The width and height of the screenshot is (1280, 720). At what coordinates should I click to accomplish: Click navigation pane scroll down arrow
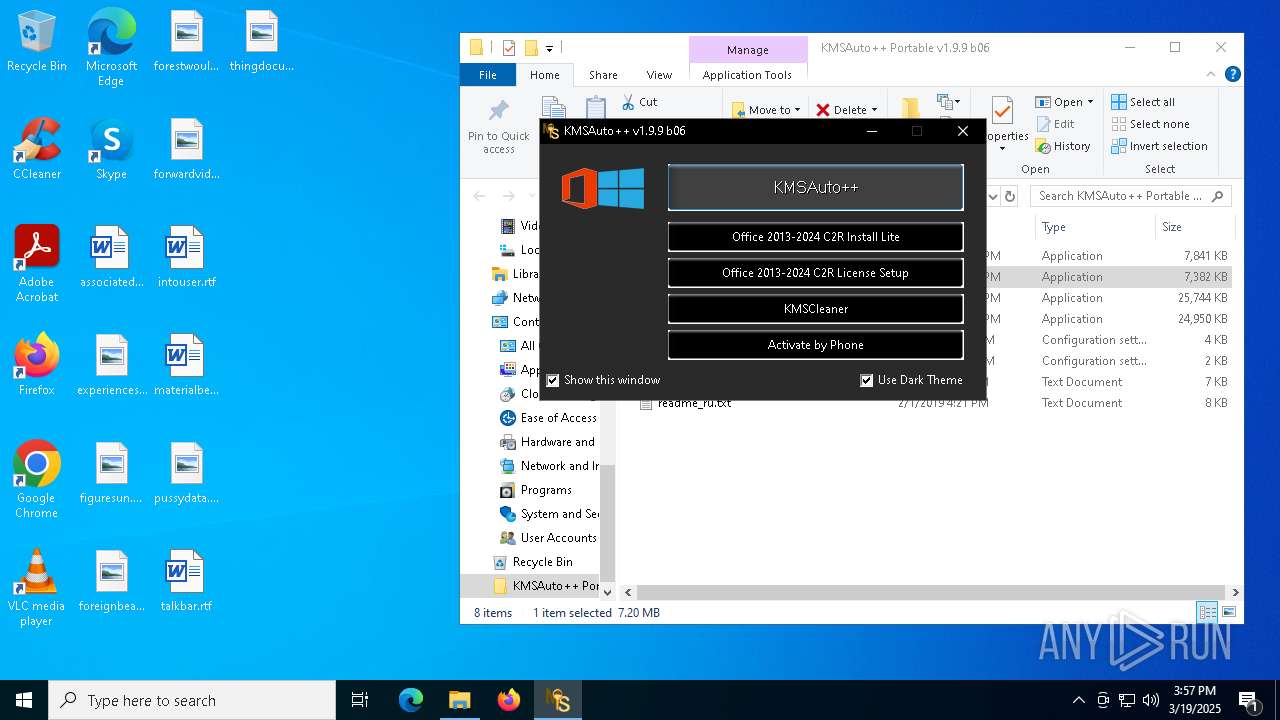coord(607,592)
